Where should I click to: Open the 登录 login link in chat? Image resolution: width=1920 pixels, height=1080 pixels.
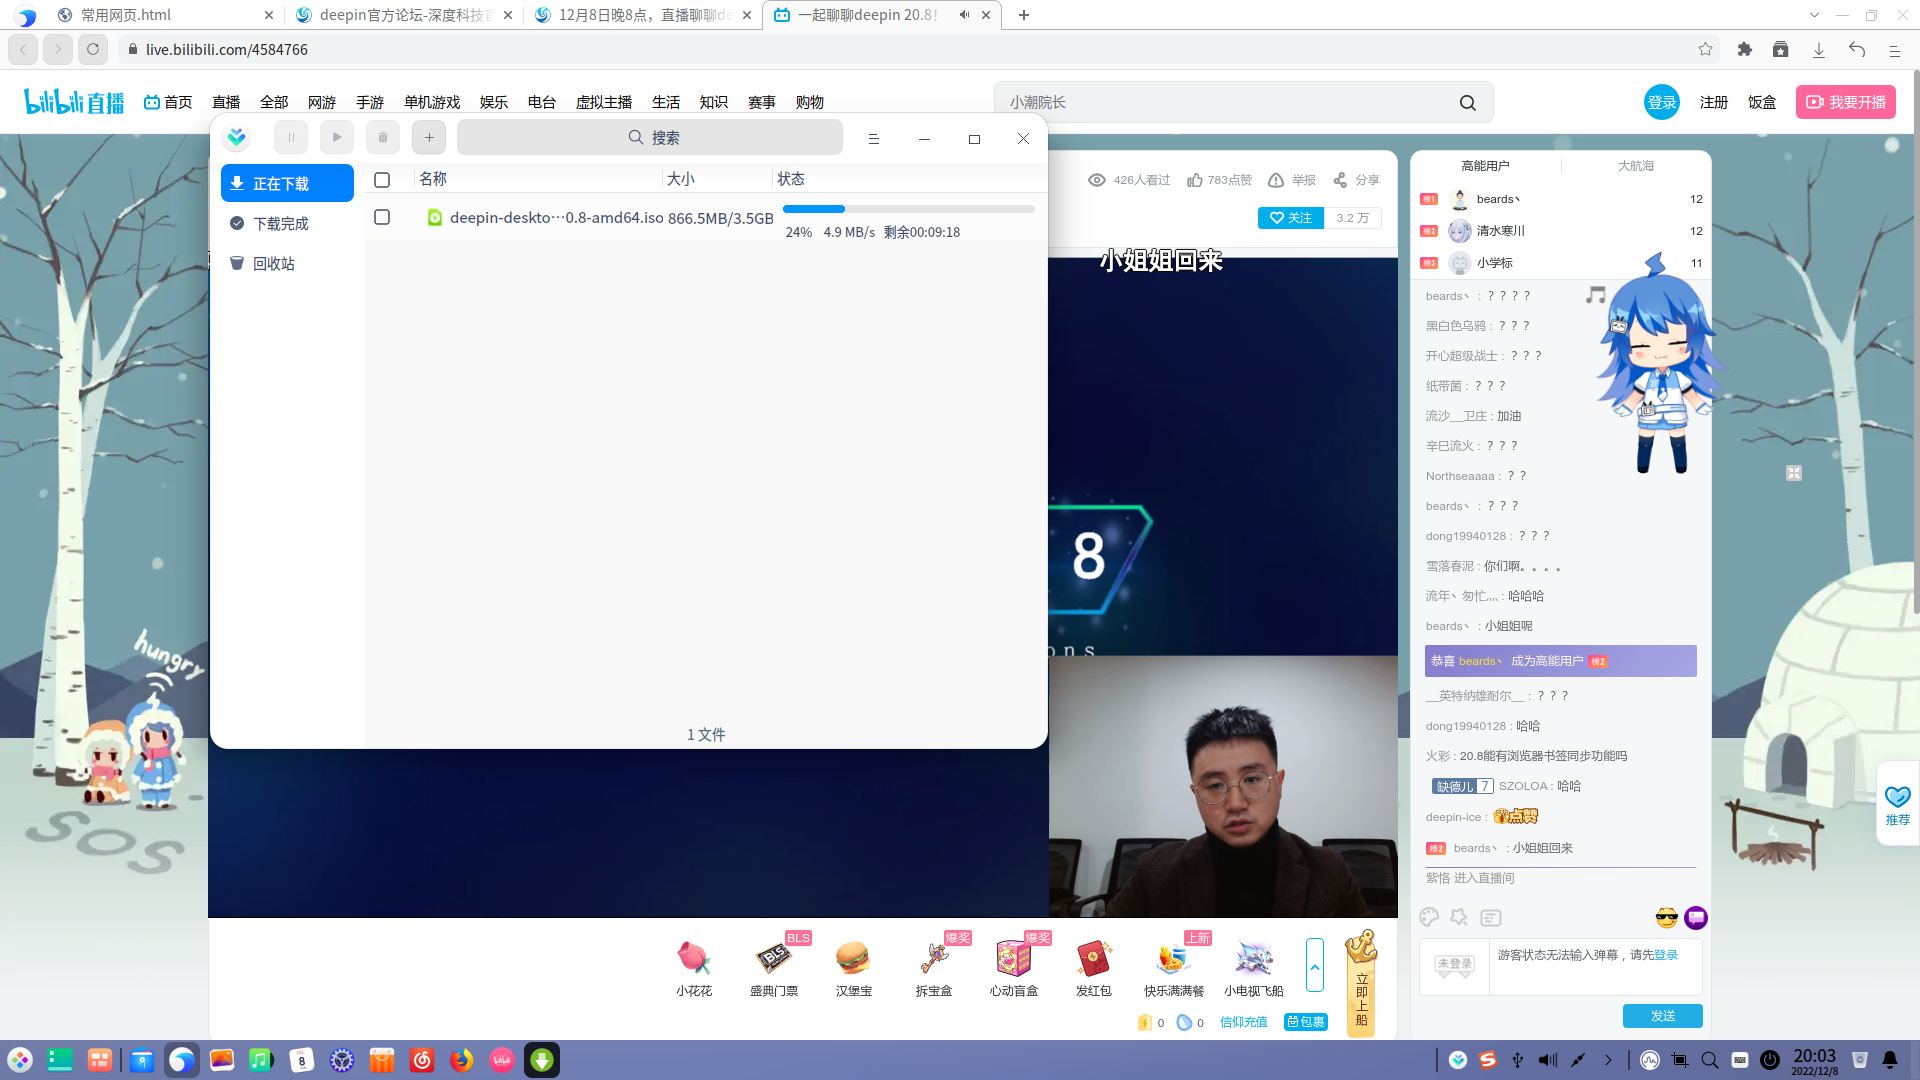click(1665, 955)
